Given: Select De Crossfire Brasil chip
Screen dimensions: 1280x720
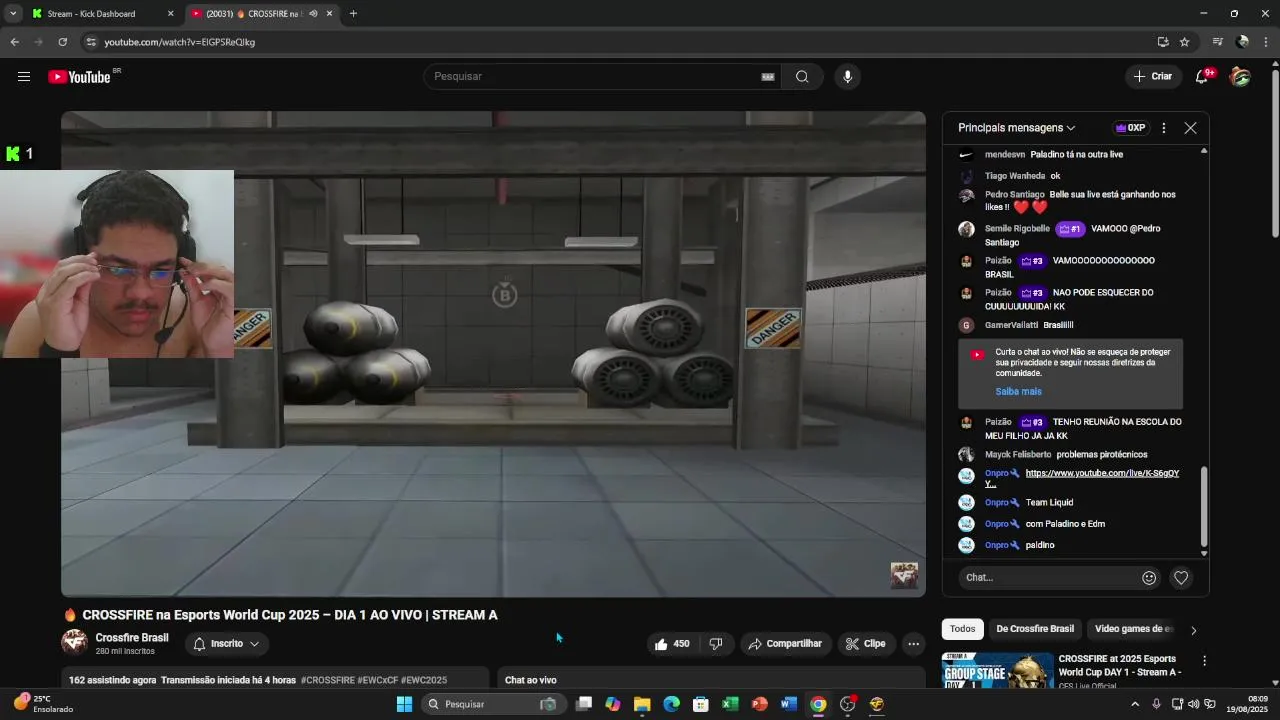Looking at the screenshot, I should pos(1035,629).
